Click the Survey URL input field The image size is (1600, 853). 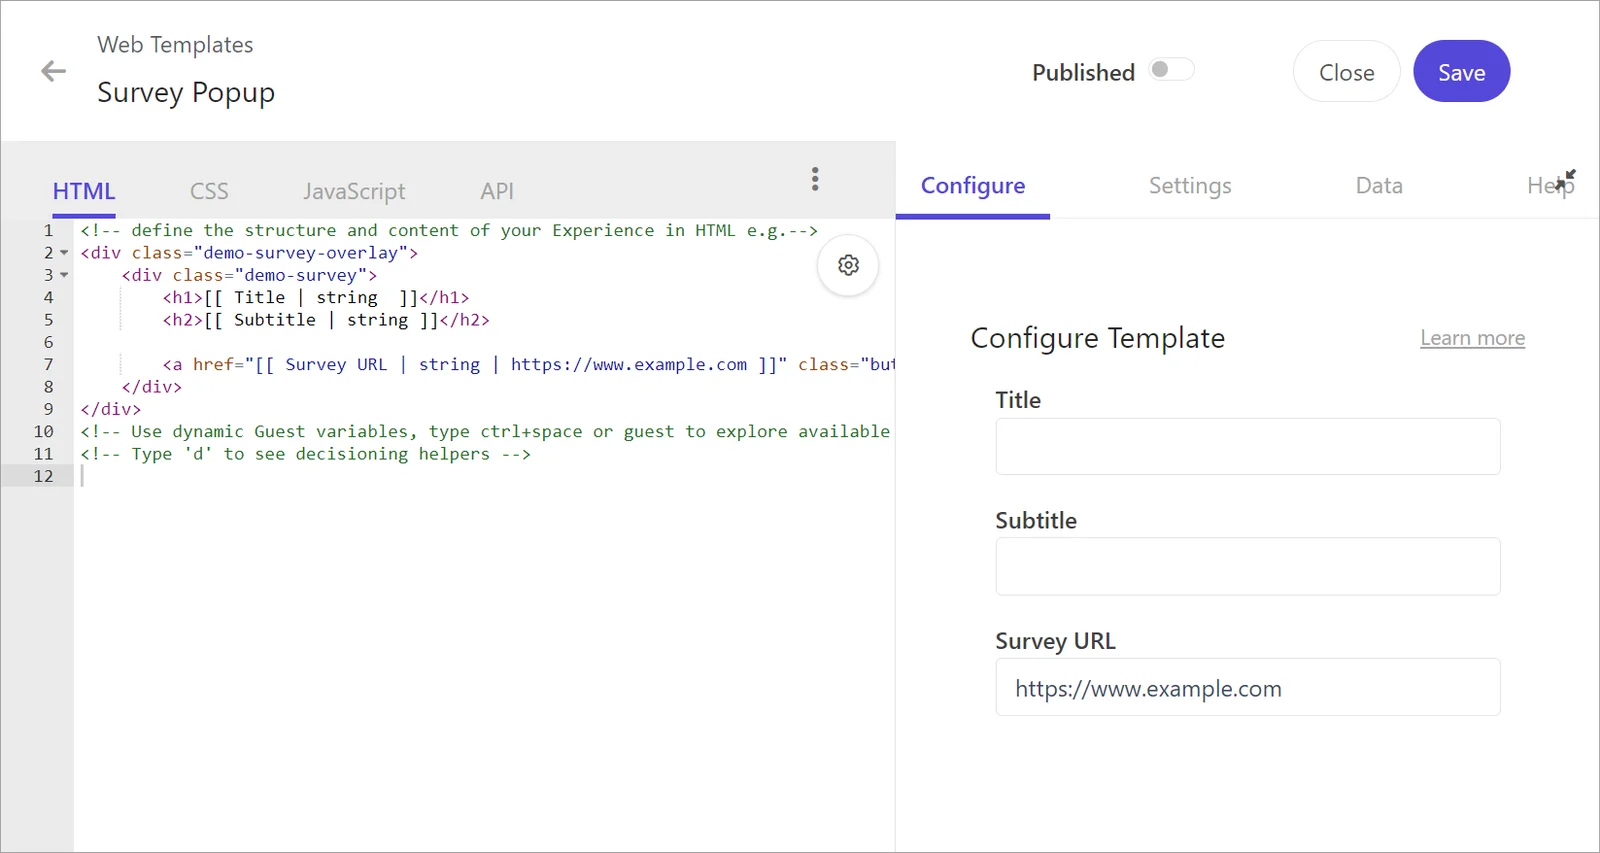click(x=1248, y=687)
